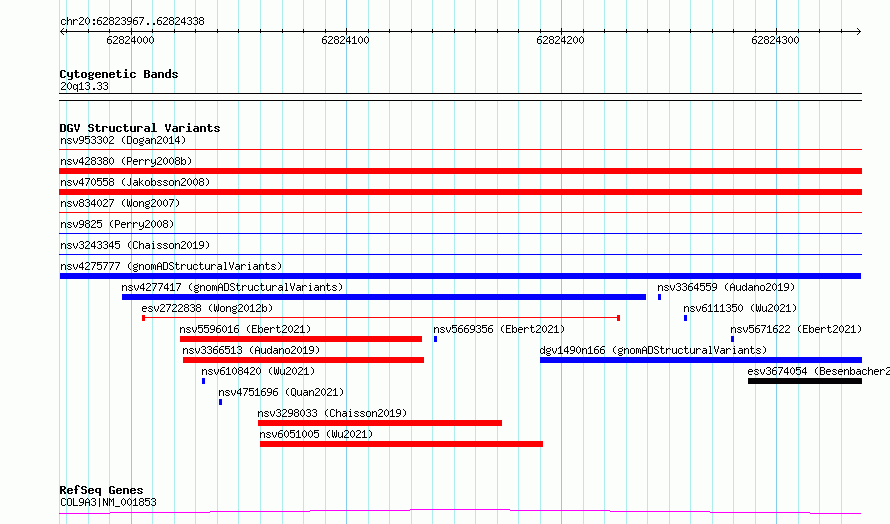Viewport: 890px width, 524px height.
Task: Open the nsv4277417 (gnomADStructuralVariants) label
Action: click(232, 287)
